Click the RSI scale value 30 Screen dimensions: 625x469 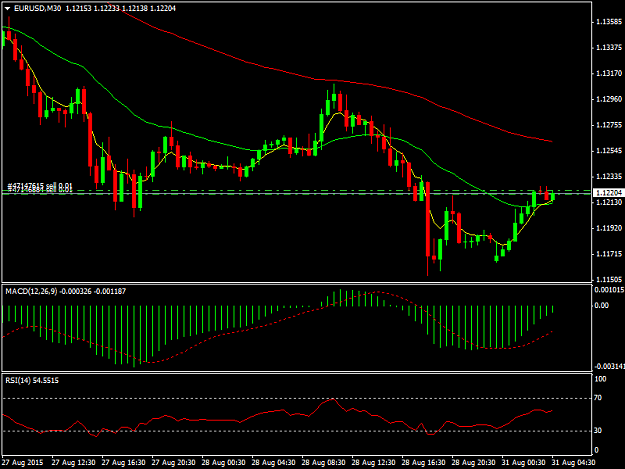tap(598, 430)
